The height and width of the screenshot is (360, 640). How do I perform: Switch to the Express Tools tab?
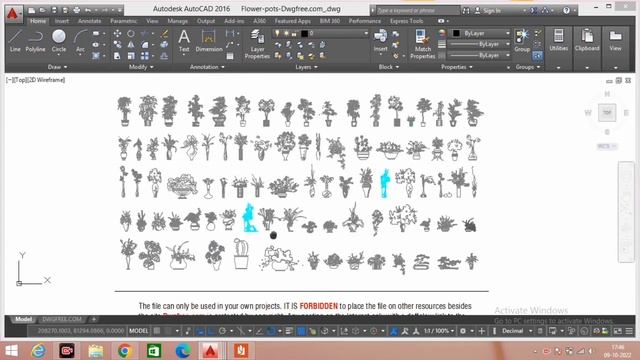click(x=407, y=21)
